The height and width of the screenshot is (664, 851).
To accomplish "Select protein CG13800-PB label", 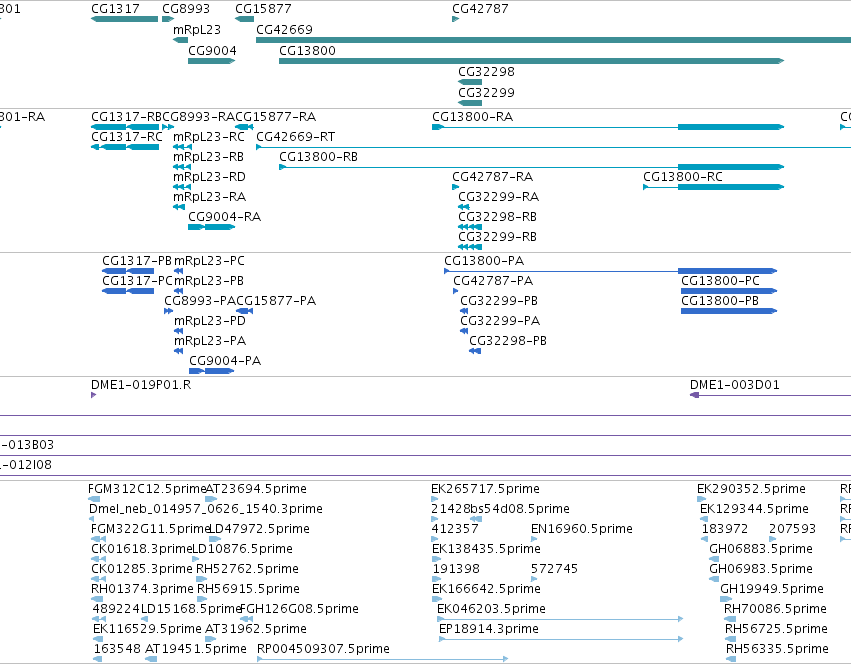I will coord(720,301).
